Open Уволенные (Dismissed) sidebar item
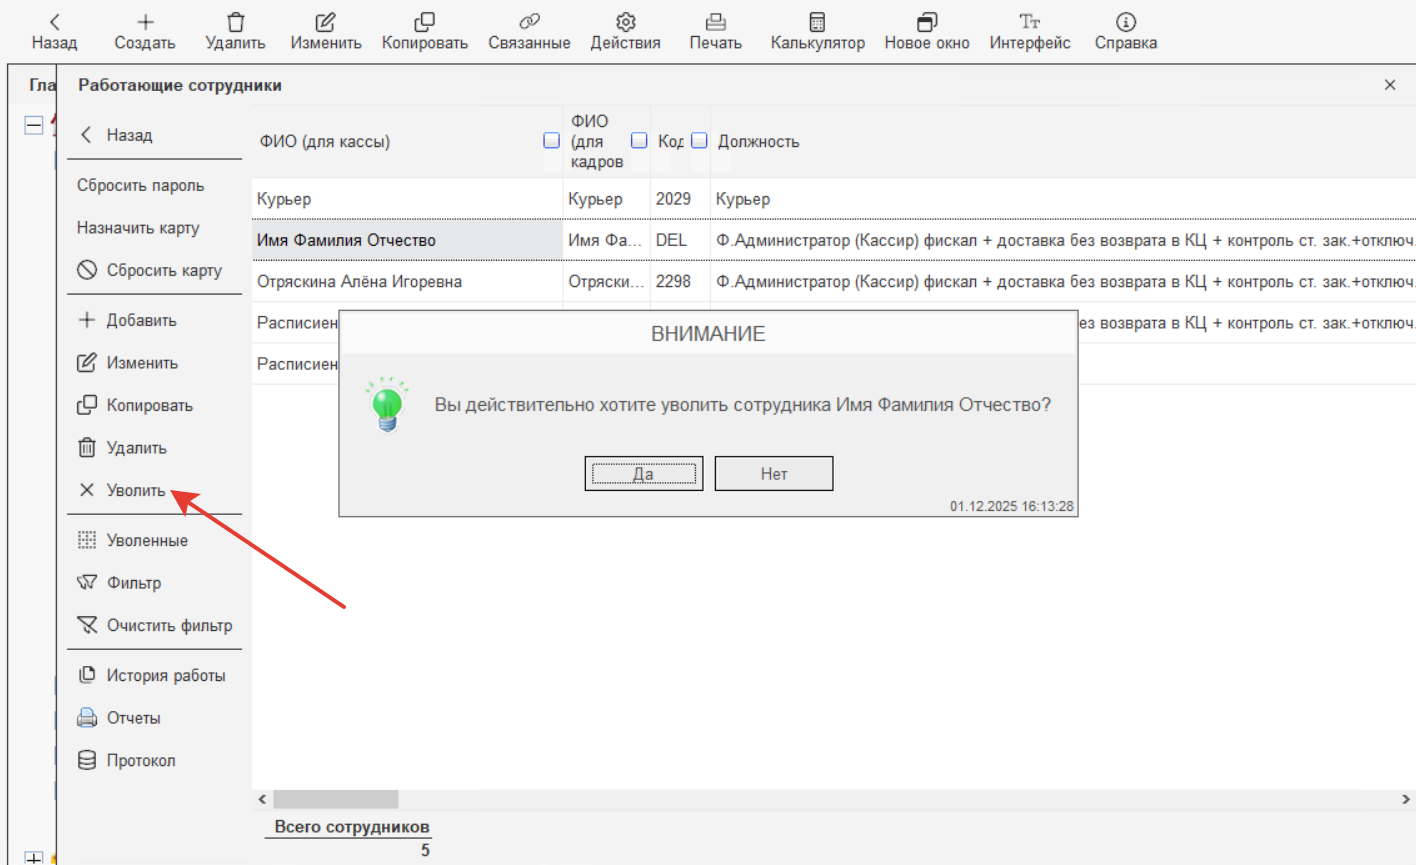Image resolution: width=1416 pixels, height=865 pixels. (147, 540)
